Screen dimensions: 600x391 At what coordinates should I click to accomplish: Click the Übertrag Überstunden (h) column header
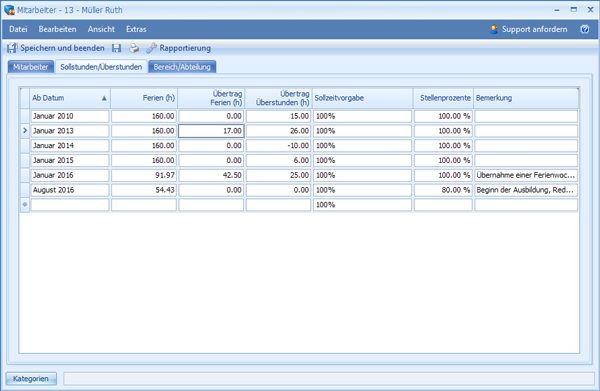click(279, 98)
